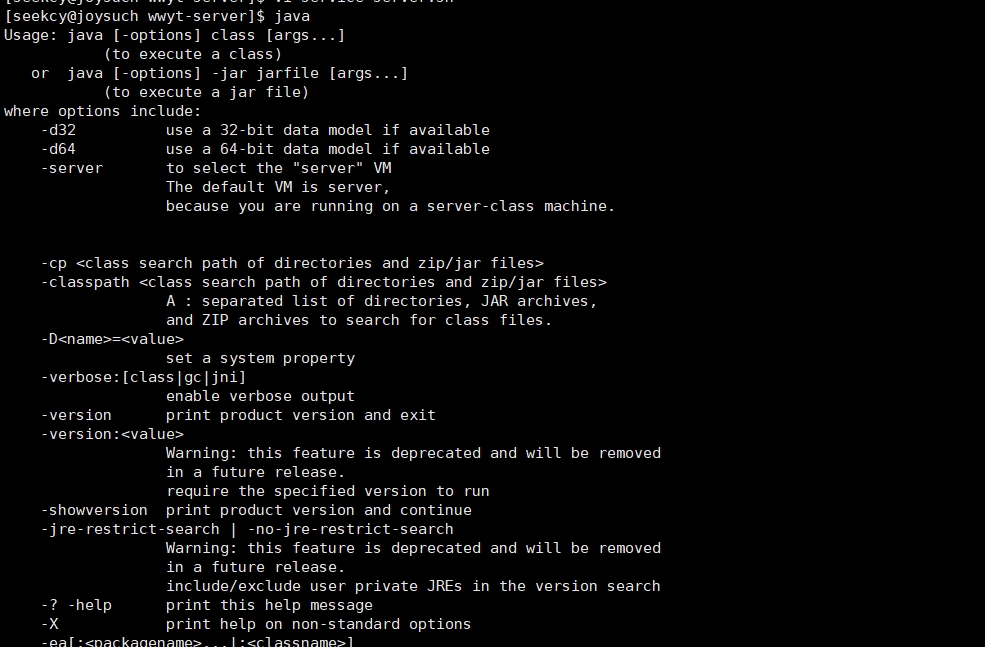Click 'enable verbose output' description
The width and height of the screenshot is (985, 647).
coord(260,396)
